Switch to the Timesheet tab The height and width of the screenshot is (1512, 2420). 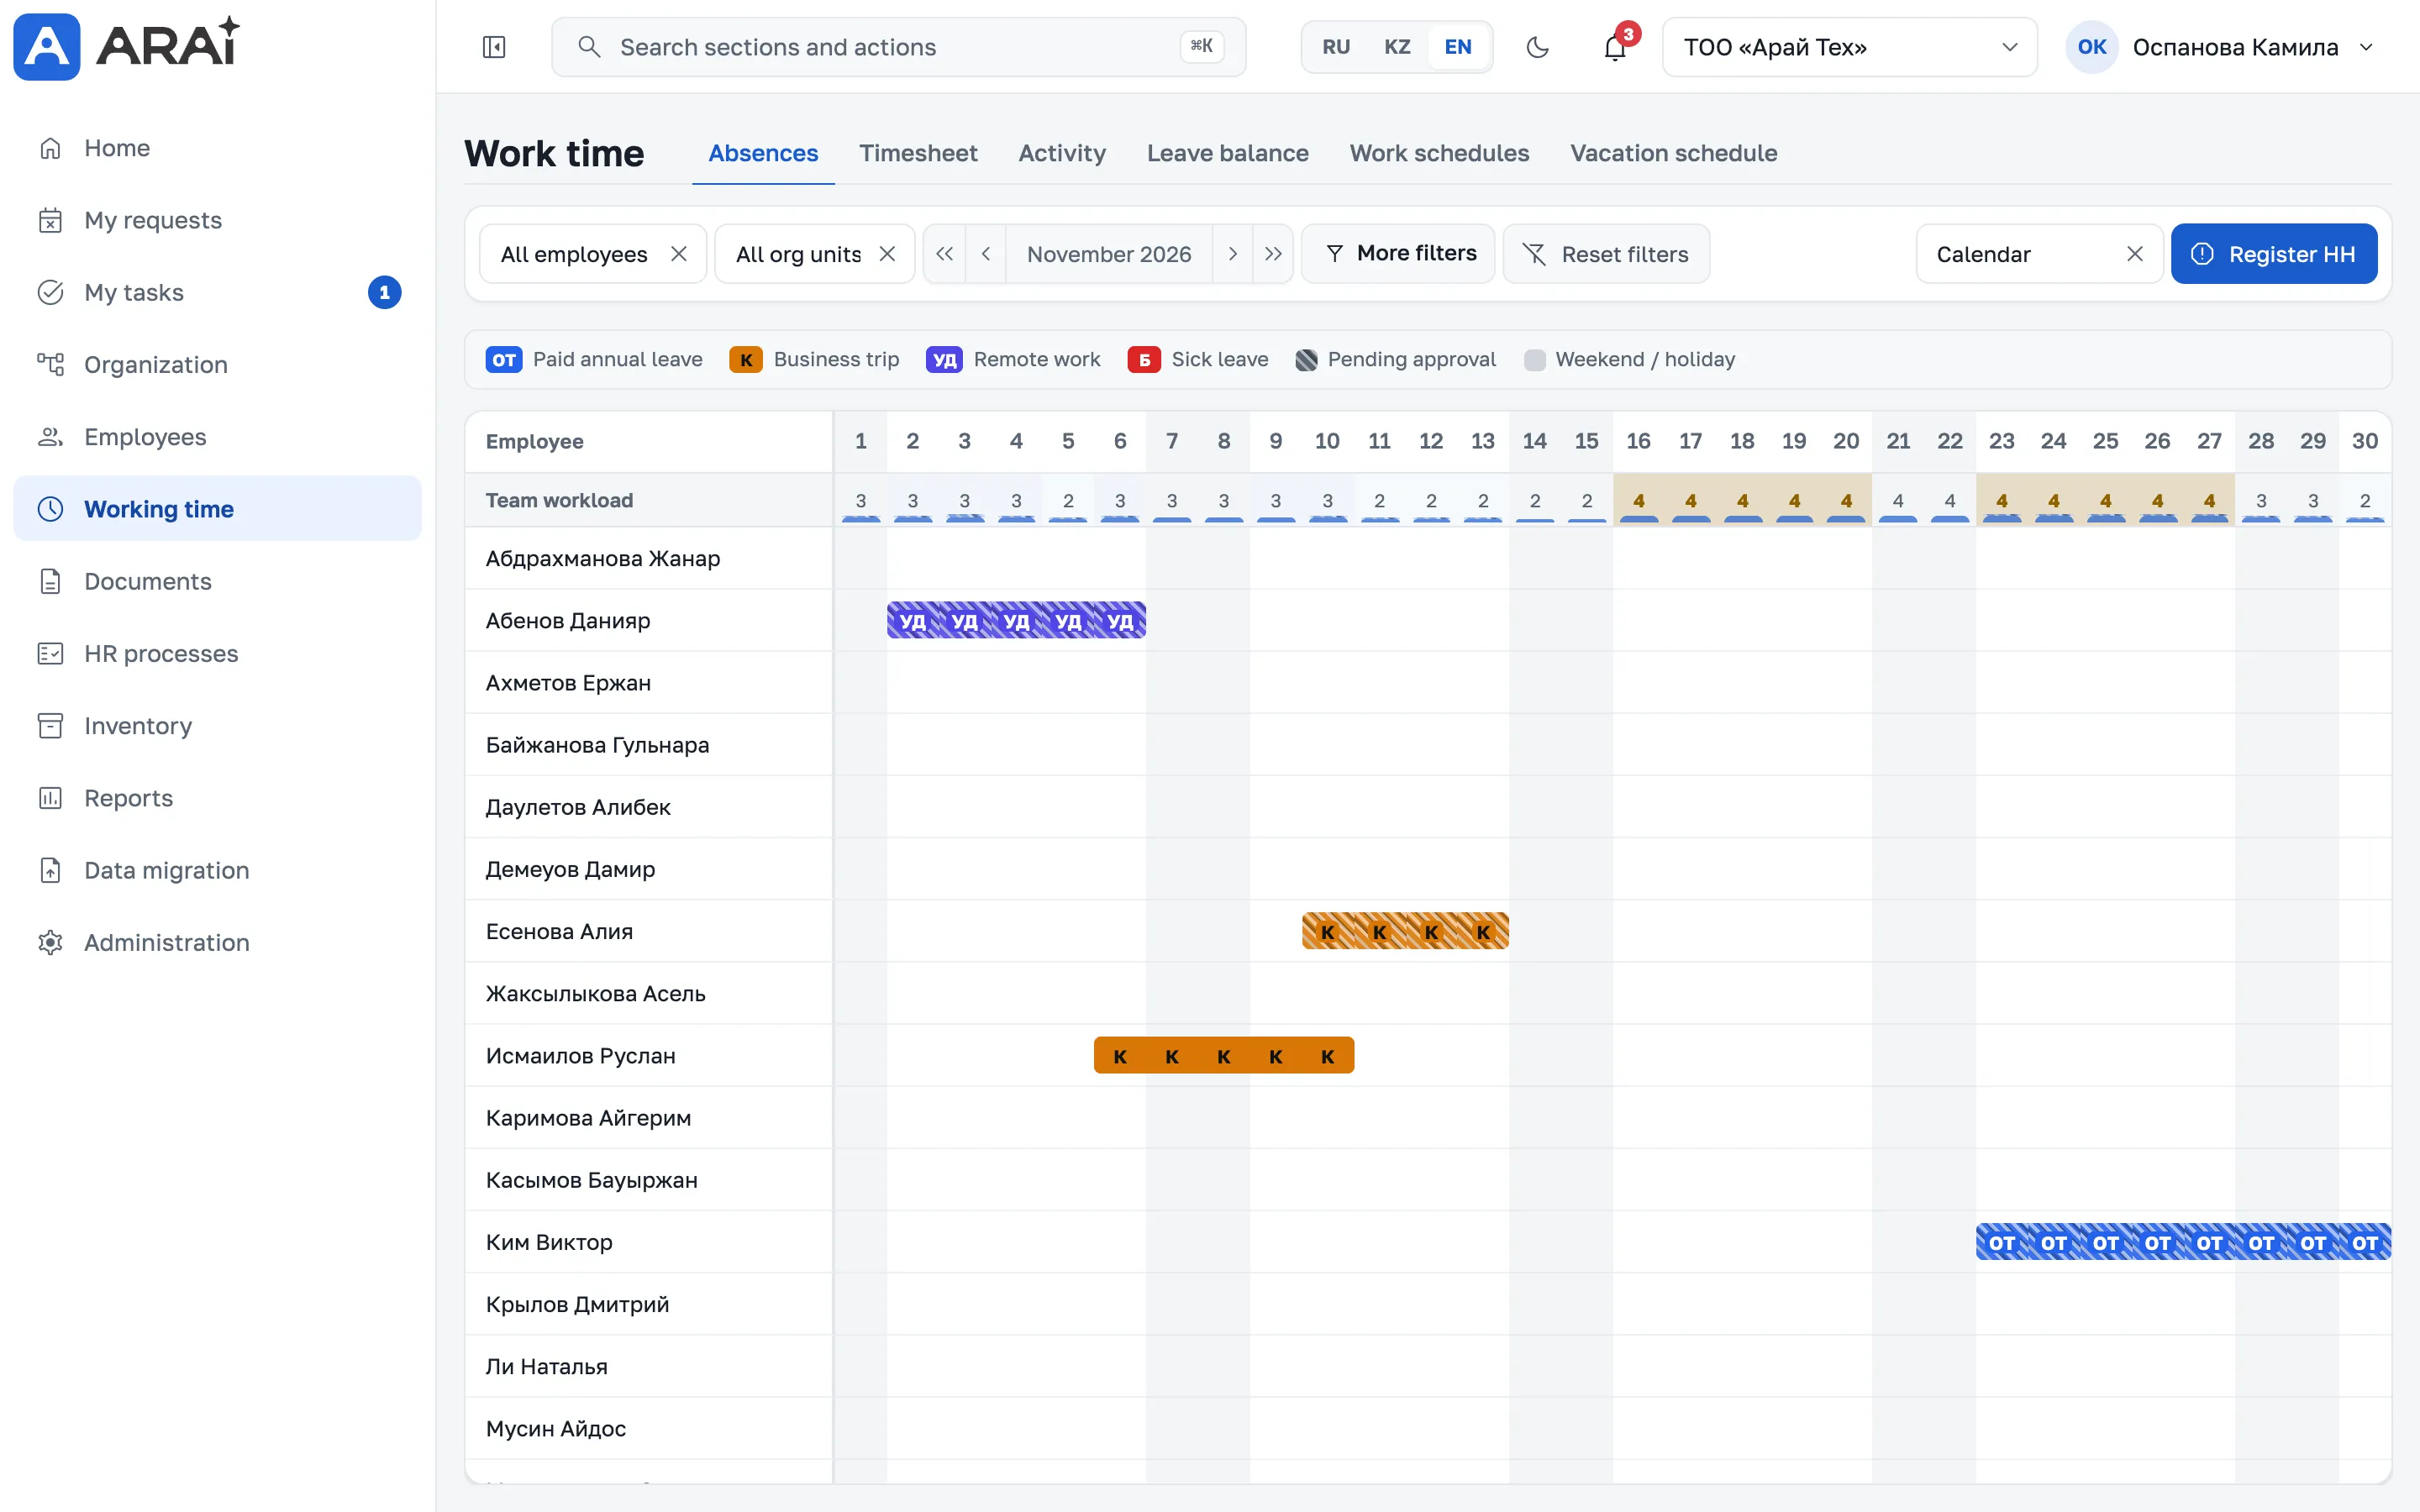917,153
